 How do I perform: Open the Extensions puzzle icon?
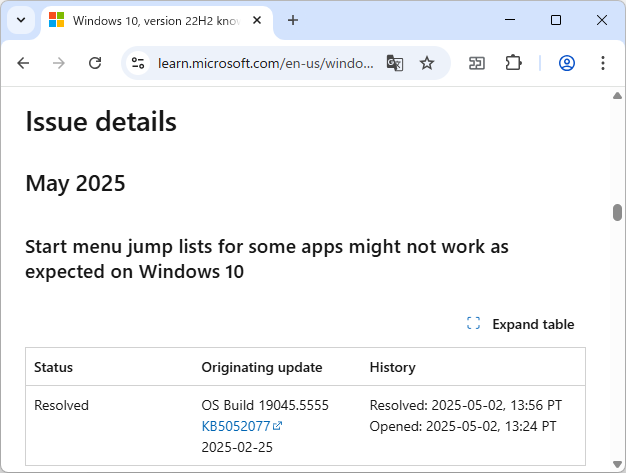click(x=513, y=63)
